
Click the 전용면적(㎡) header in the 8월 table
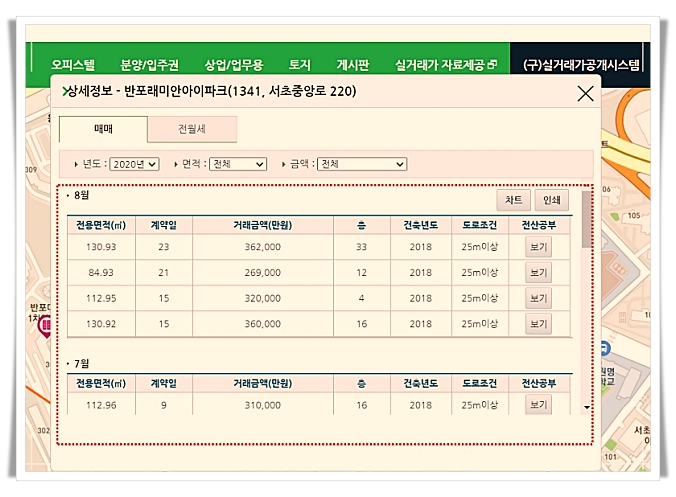tap(101, 225)
